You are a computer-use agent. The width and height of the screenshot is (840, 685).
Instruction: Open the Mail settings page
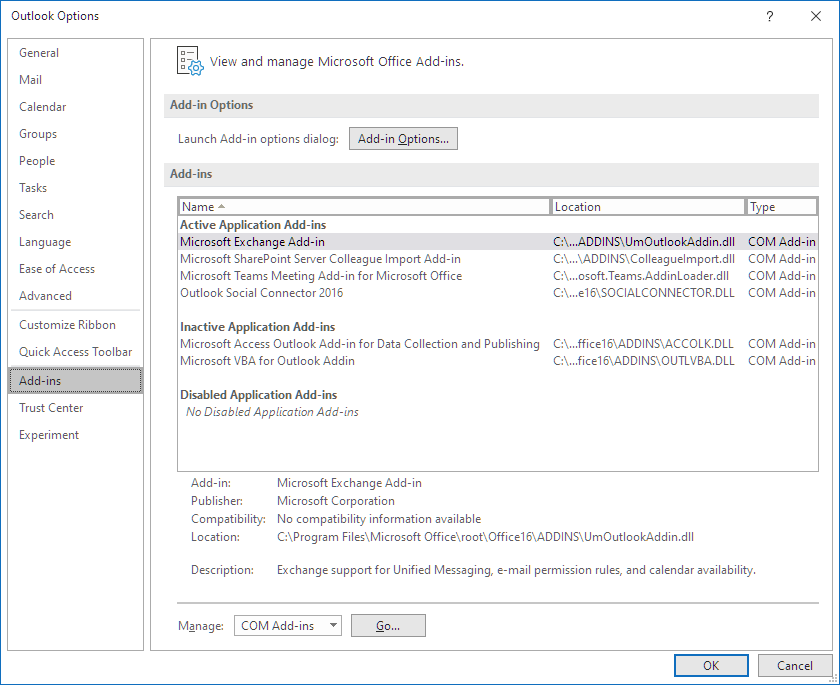pos(30,79)
